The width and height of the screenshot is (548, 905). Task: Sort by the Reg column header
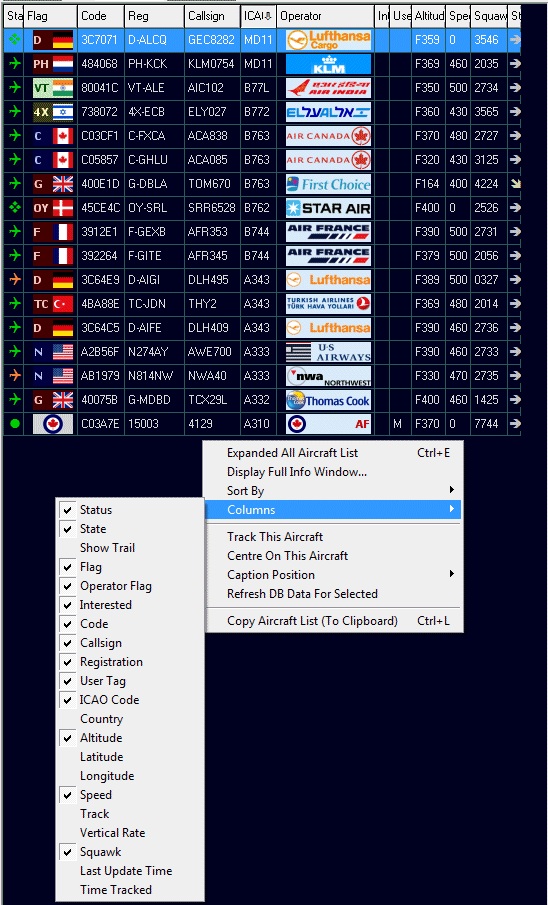click(x=154, y=16)
